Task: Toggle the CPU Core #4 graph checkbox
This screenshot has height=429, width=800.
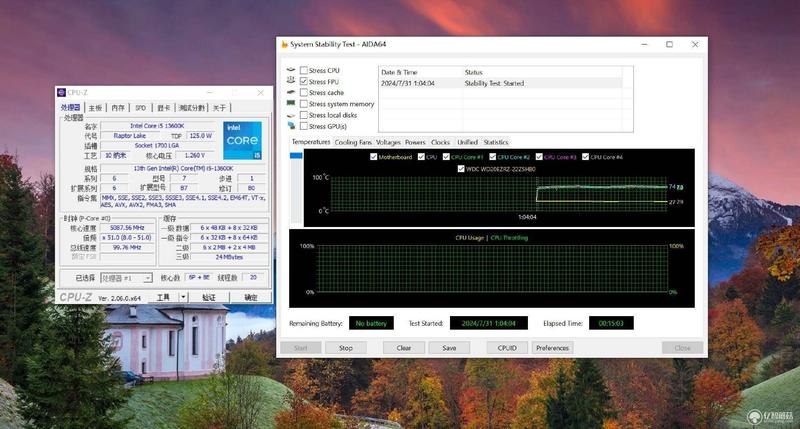Action: point(585,157)
